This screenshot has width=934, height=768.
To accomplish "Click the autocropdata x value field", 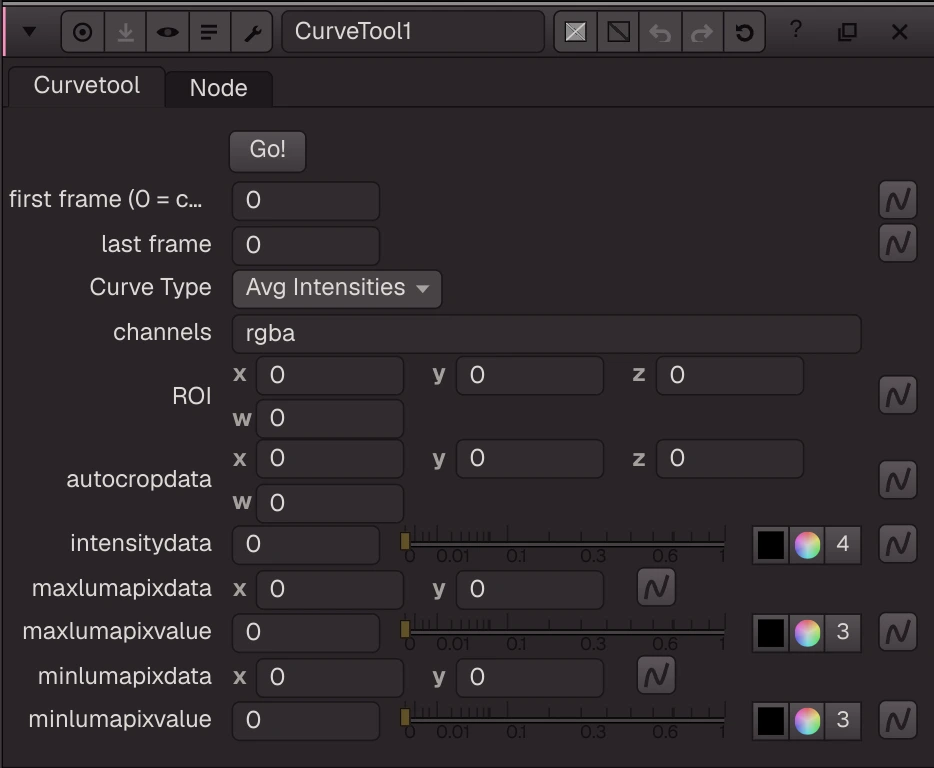I will pyautogui.click(x=330, y=459).
